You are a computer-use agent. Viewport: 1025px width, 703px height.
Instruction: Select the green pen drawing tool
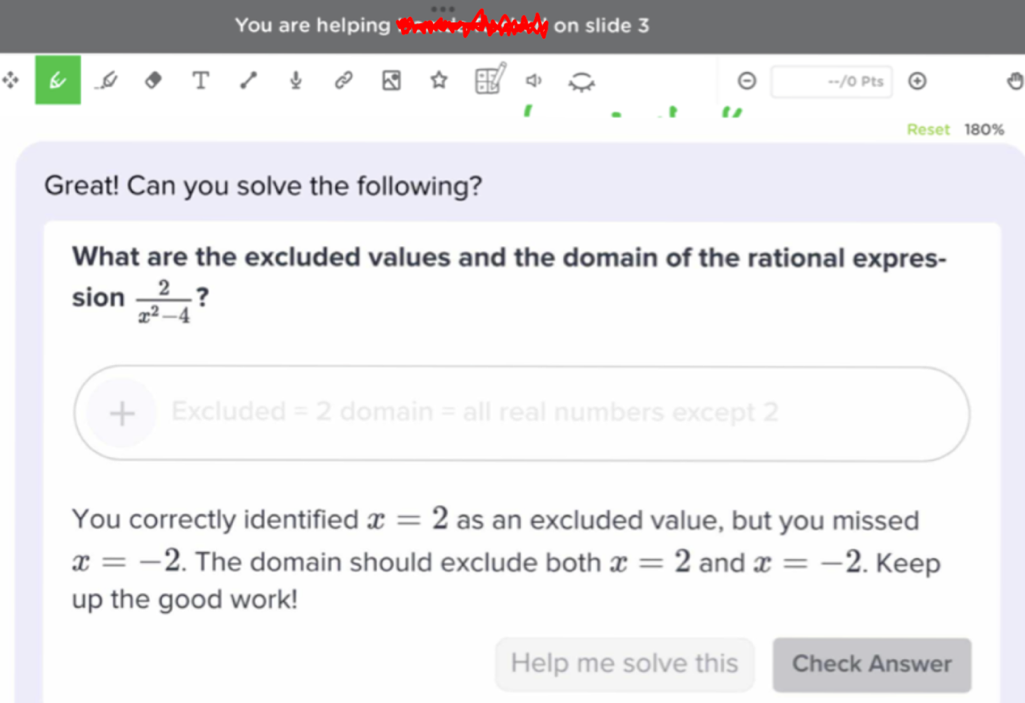pyautogui.click(x=57, y=80)
